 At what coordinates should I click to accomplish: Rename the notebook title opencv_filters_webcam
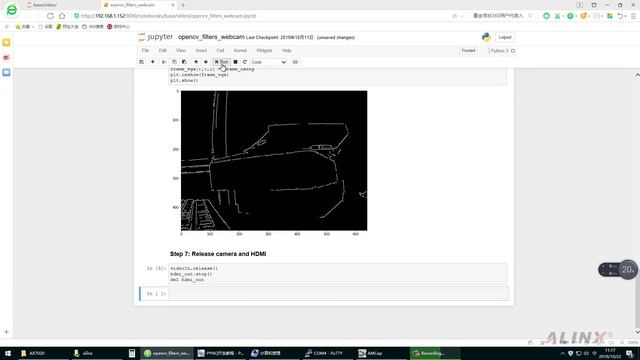(211, 37)
